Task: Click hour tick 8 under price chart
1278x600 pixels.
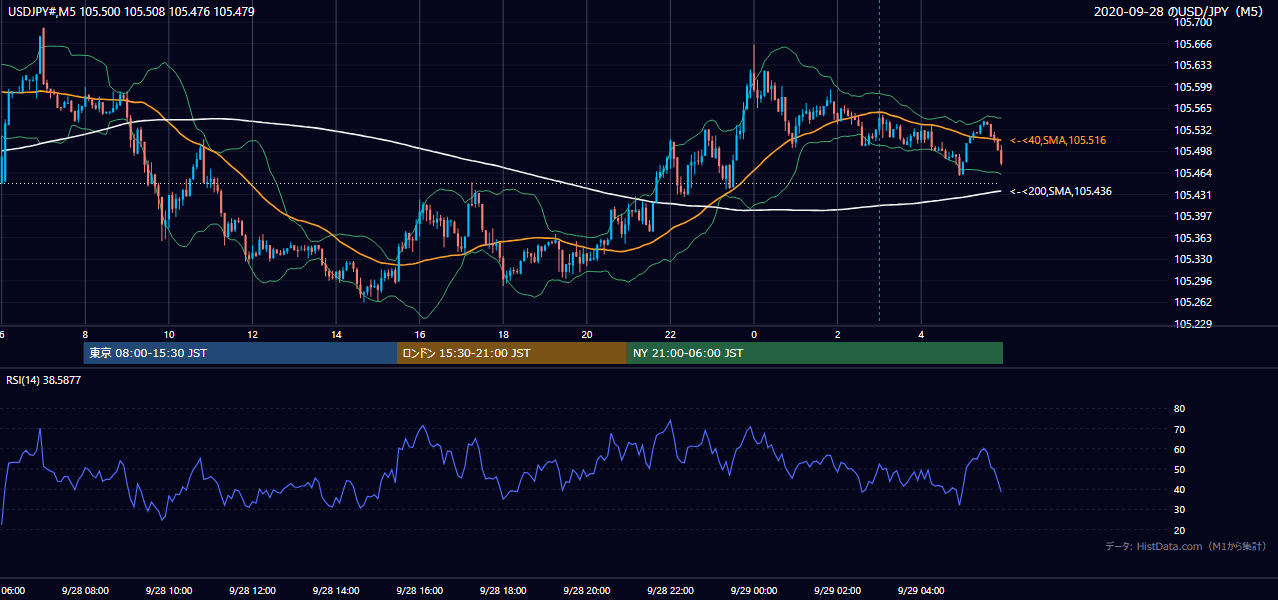Action: tap(85, 334)
